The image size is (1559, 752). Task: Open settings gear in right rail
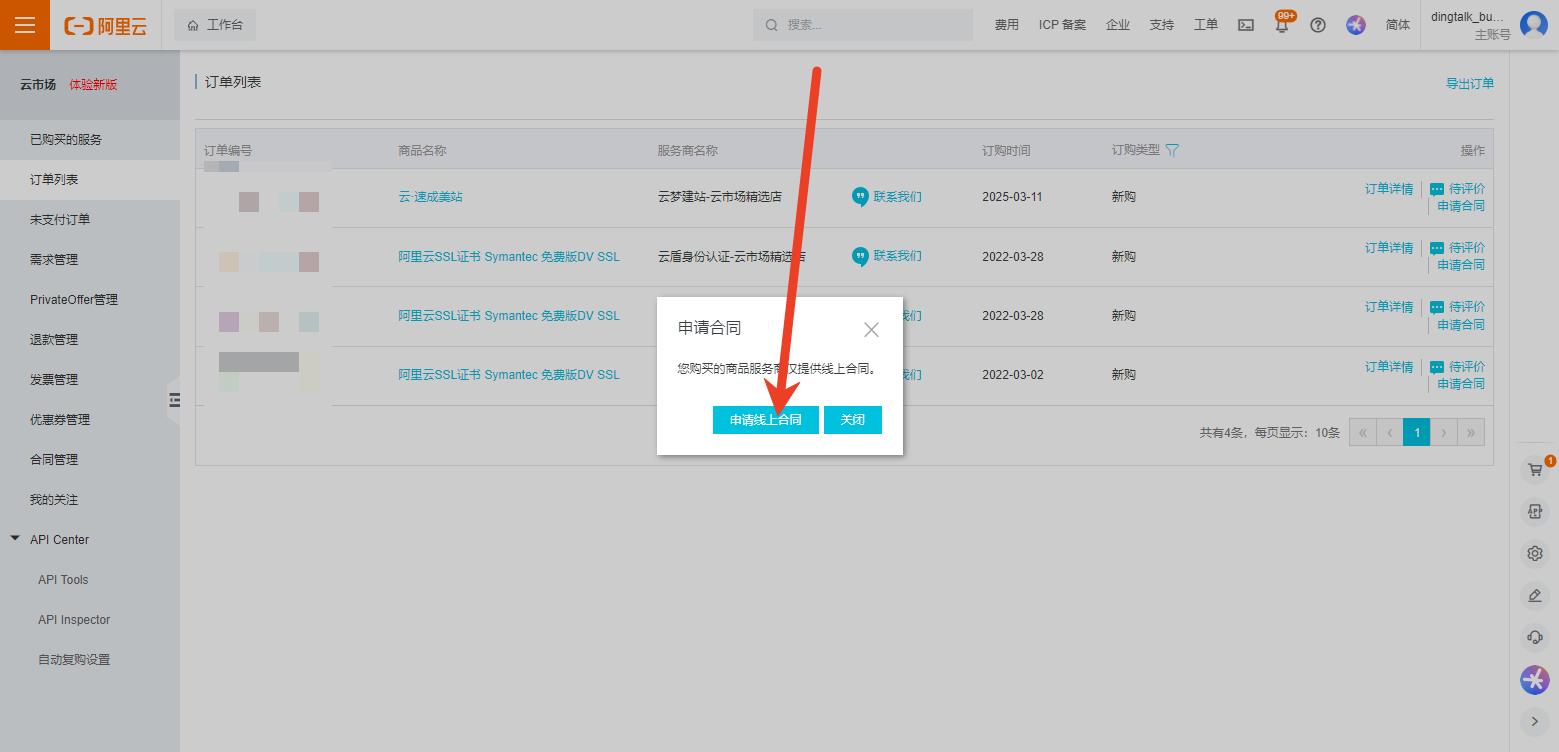point(1534,553)
